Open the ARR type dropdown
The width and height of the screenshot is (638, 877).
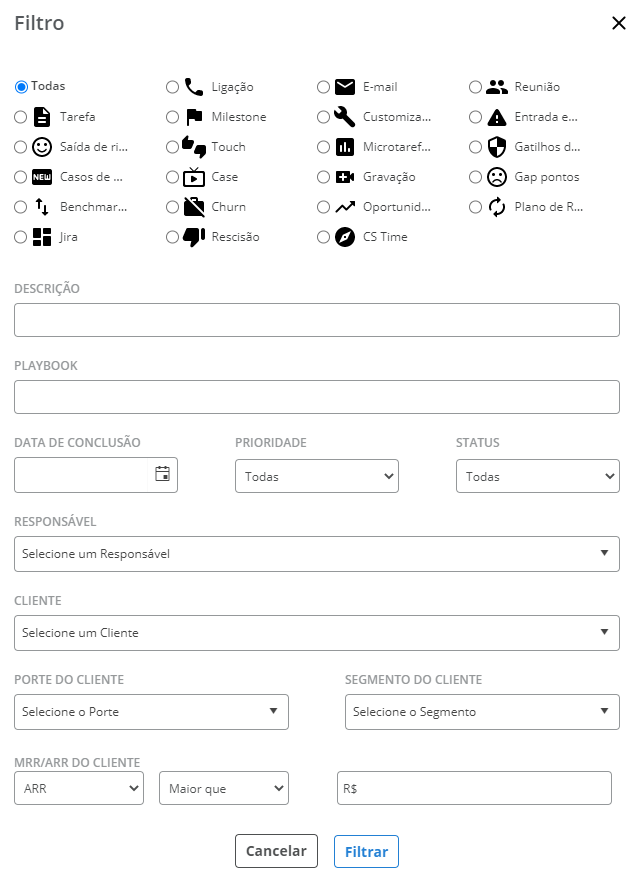point(79,788)
